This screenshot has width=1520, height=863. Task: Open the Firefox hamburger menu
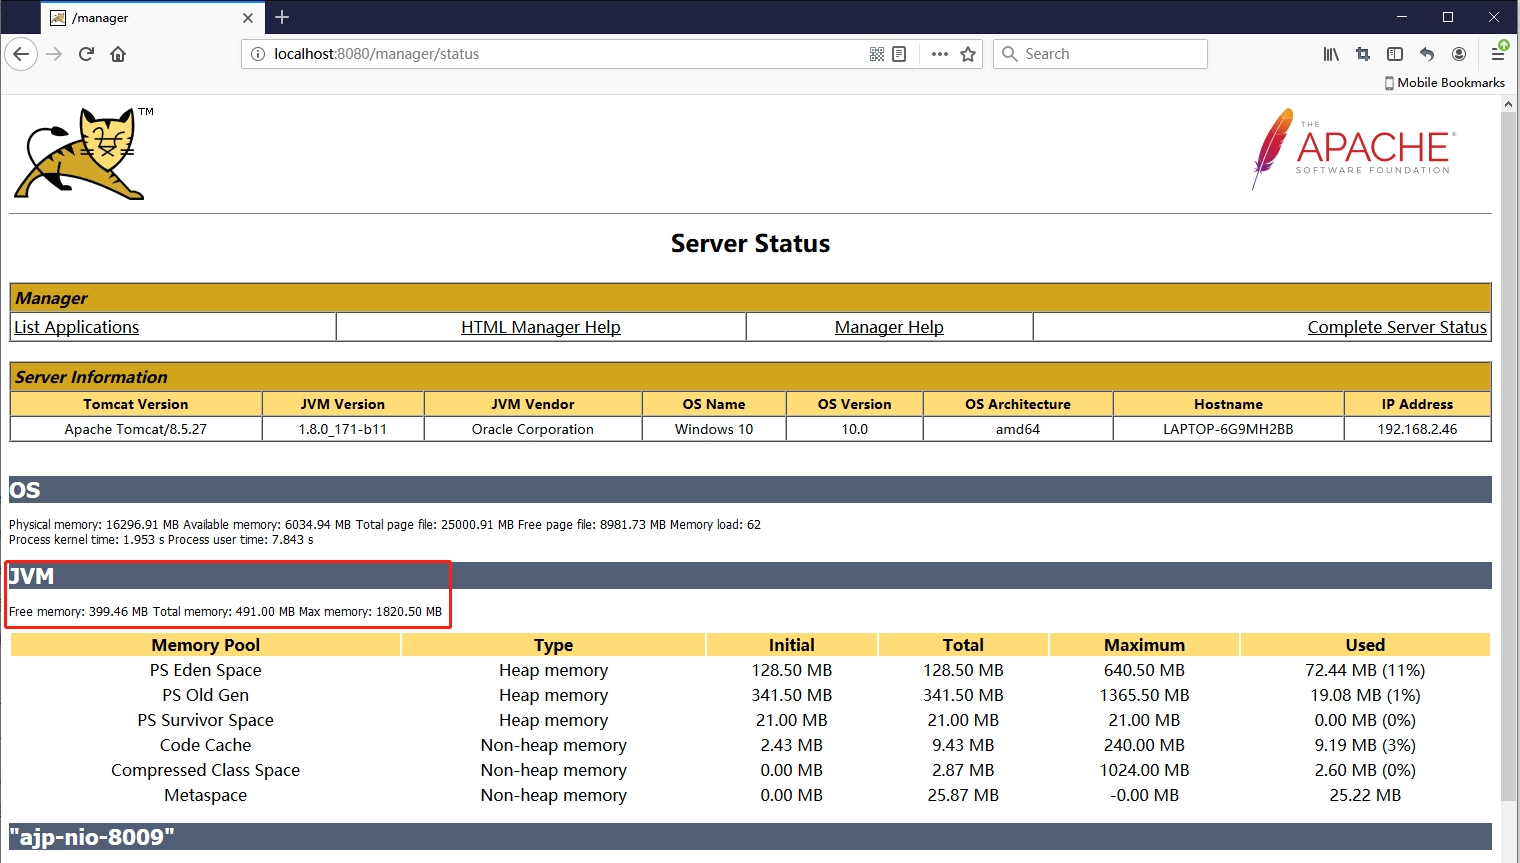[1498, 54]
